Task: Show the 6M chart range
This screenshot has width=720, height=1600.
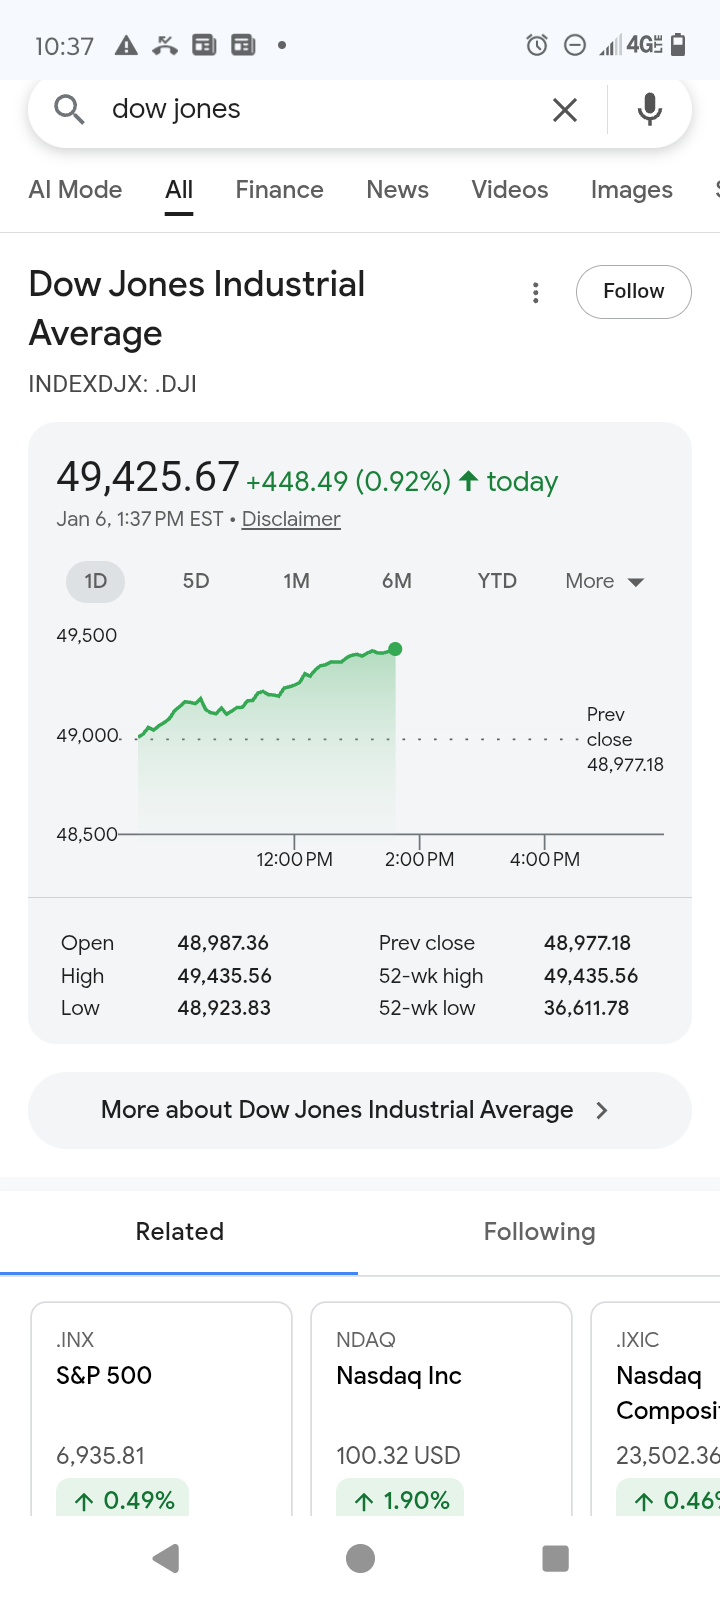Action: pyautogui.click(x=397, y=581)
